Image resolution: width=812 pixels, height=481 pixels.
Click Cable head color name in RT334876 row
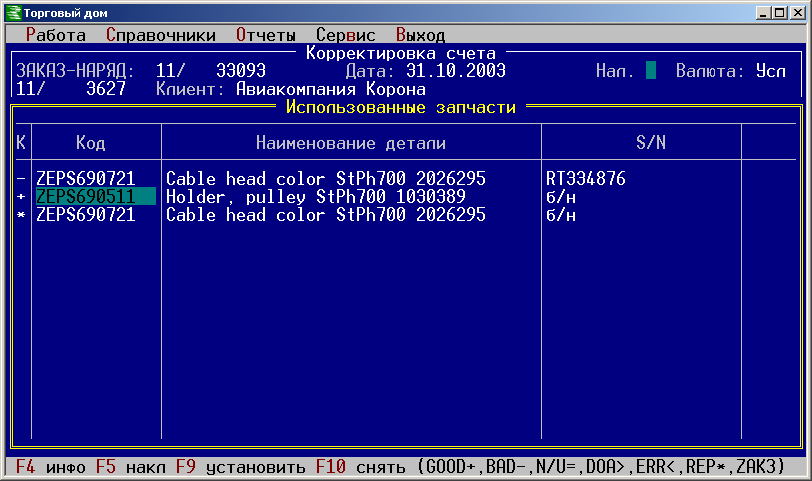pos(326,179)
